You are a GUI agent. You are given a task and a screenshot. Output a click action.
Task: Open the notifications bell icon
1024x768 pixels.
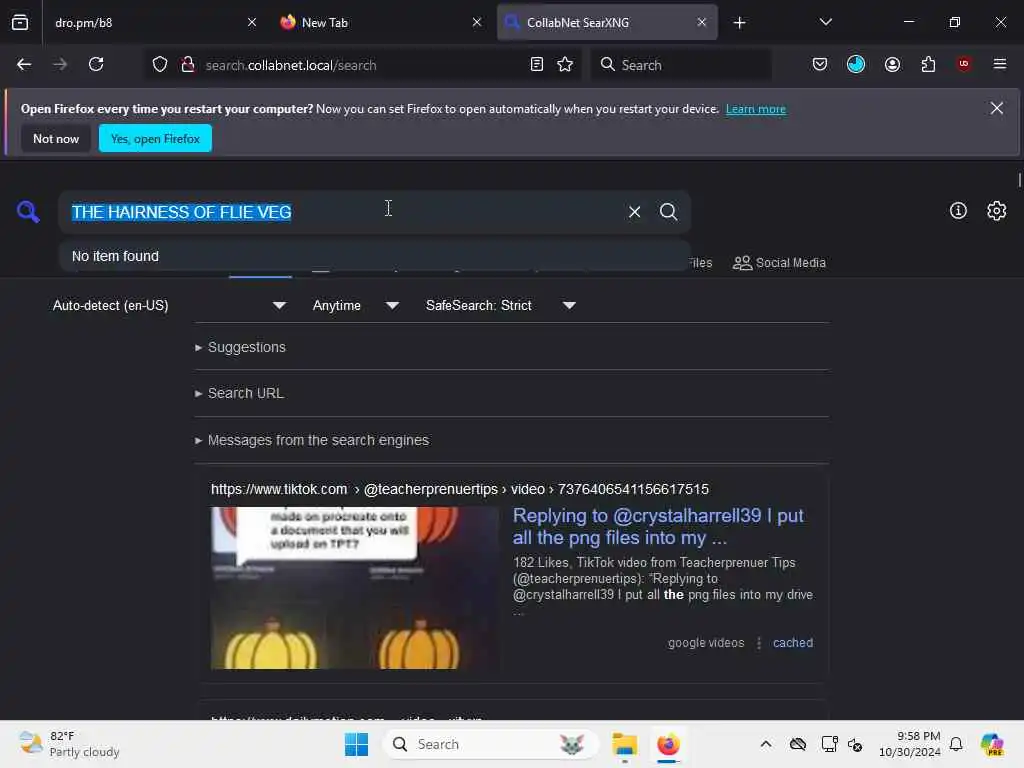click(x=955, y=744)
